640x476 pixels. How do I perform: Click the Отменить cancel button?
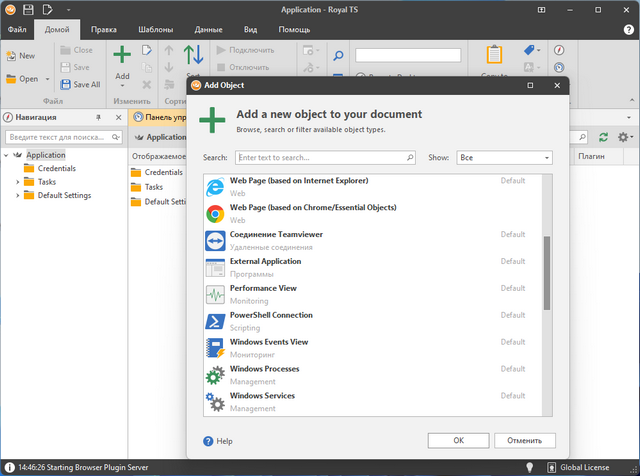[523, 440]
